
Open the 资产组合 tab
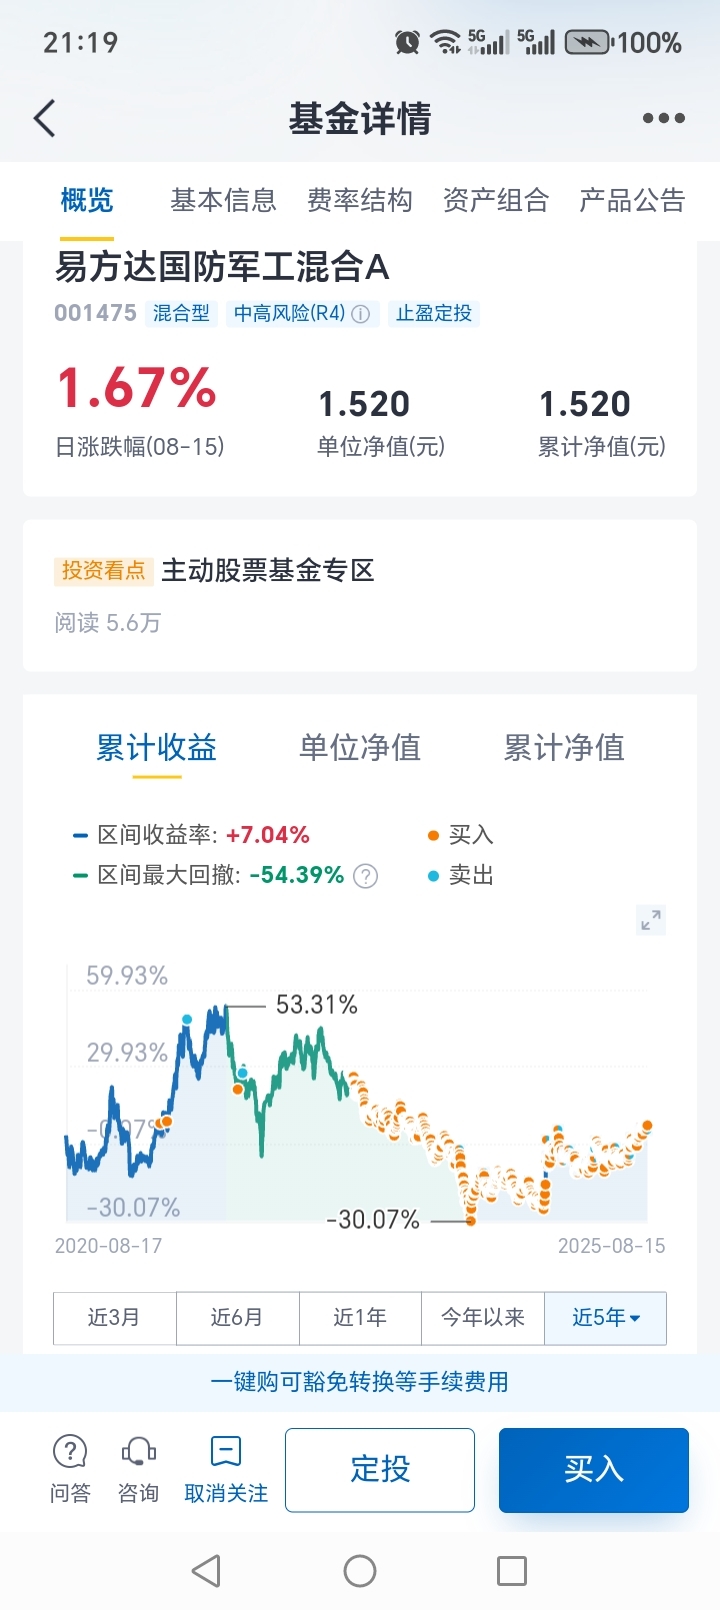[496, 200]
